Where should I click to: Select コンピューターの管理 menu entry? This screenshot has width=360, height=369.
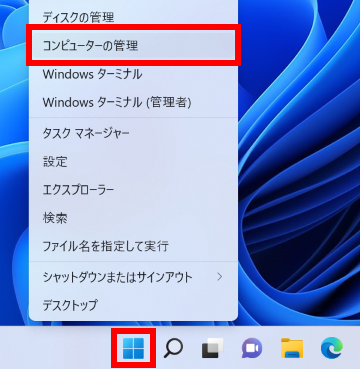pos(133,45)
